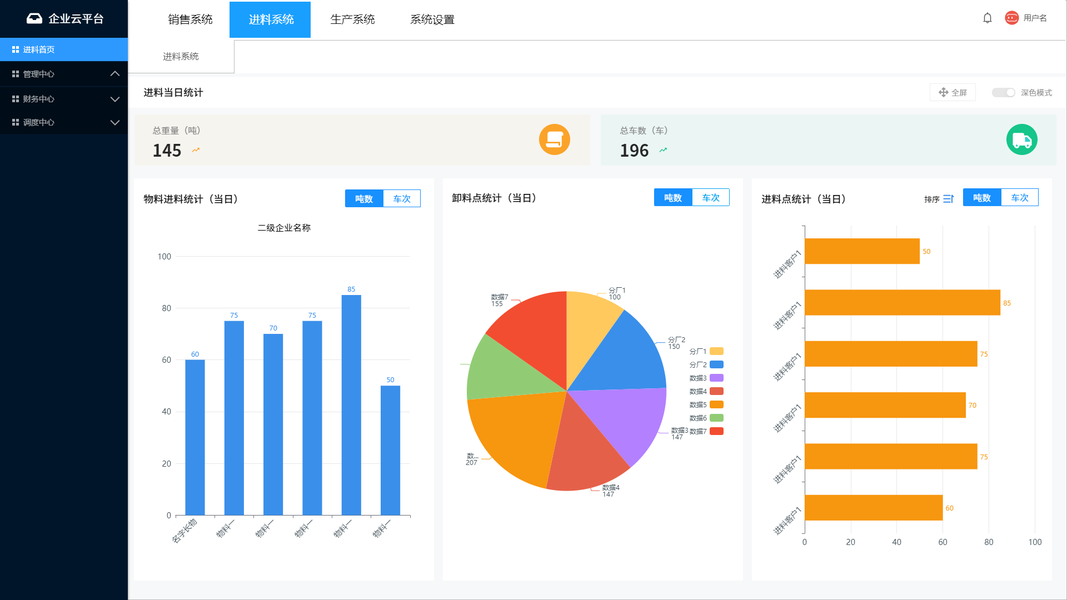Click the 数据6 green legend swatch
This screenshot has height=600, width=1067.
point(717,418)
